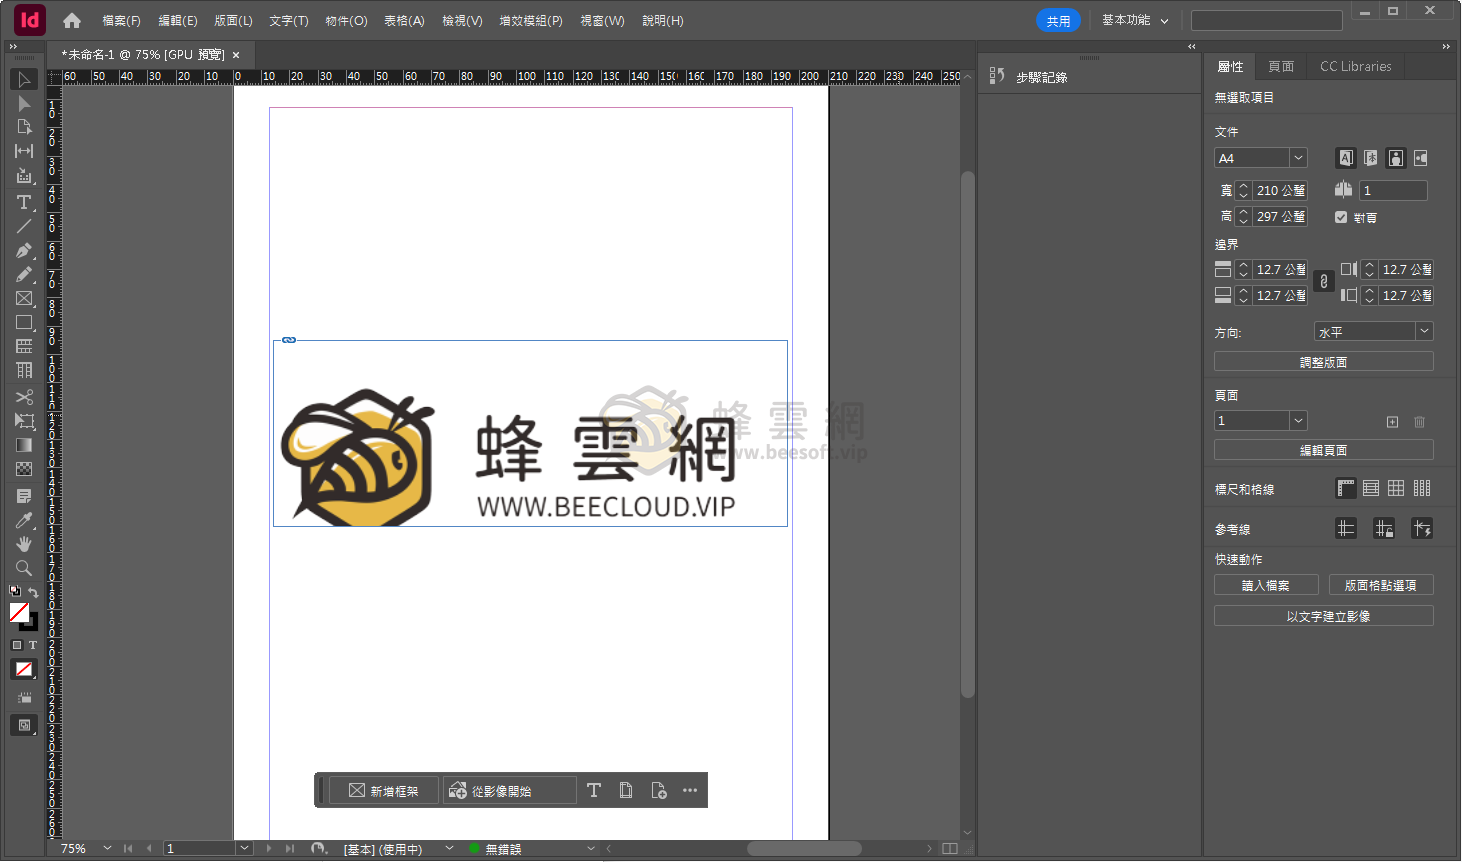This screenshot has width=1462, height=862.
Task: Open the status bar page number dropdown
Action: pyautogui.click(x=244, y=848)
